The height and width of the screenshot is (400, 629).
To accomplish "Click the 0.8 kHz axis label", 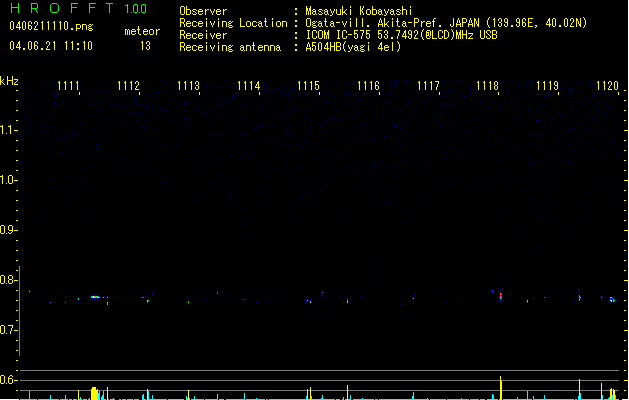I will [x=8, y=280].
